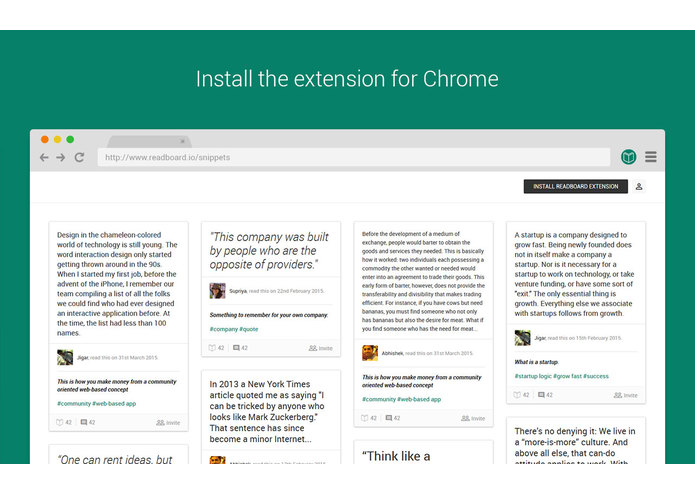Click the browser forward arrow
The height and width of the screenshot is (494, 695).
[x=61, y=157]
